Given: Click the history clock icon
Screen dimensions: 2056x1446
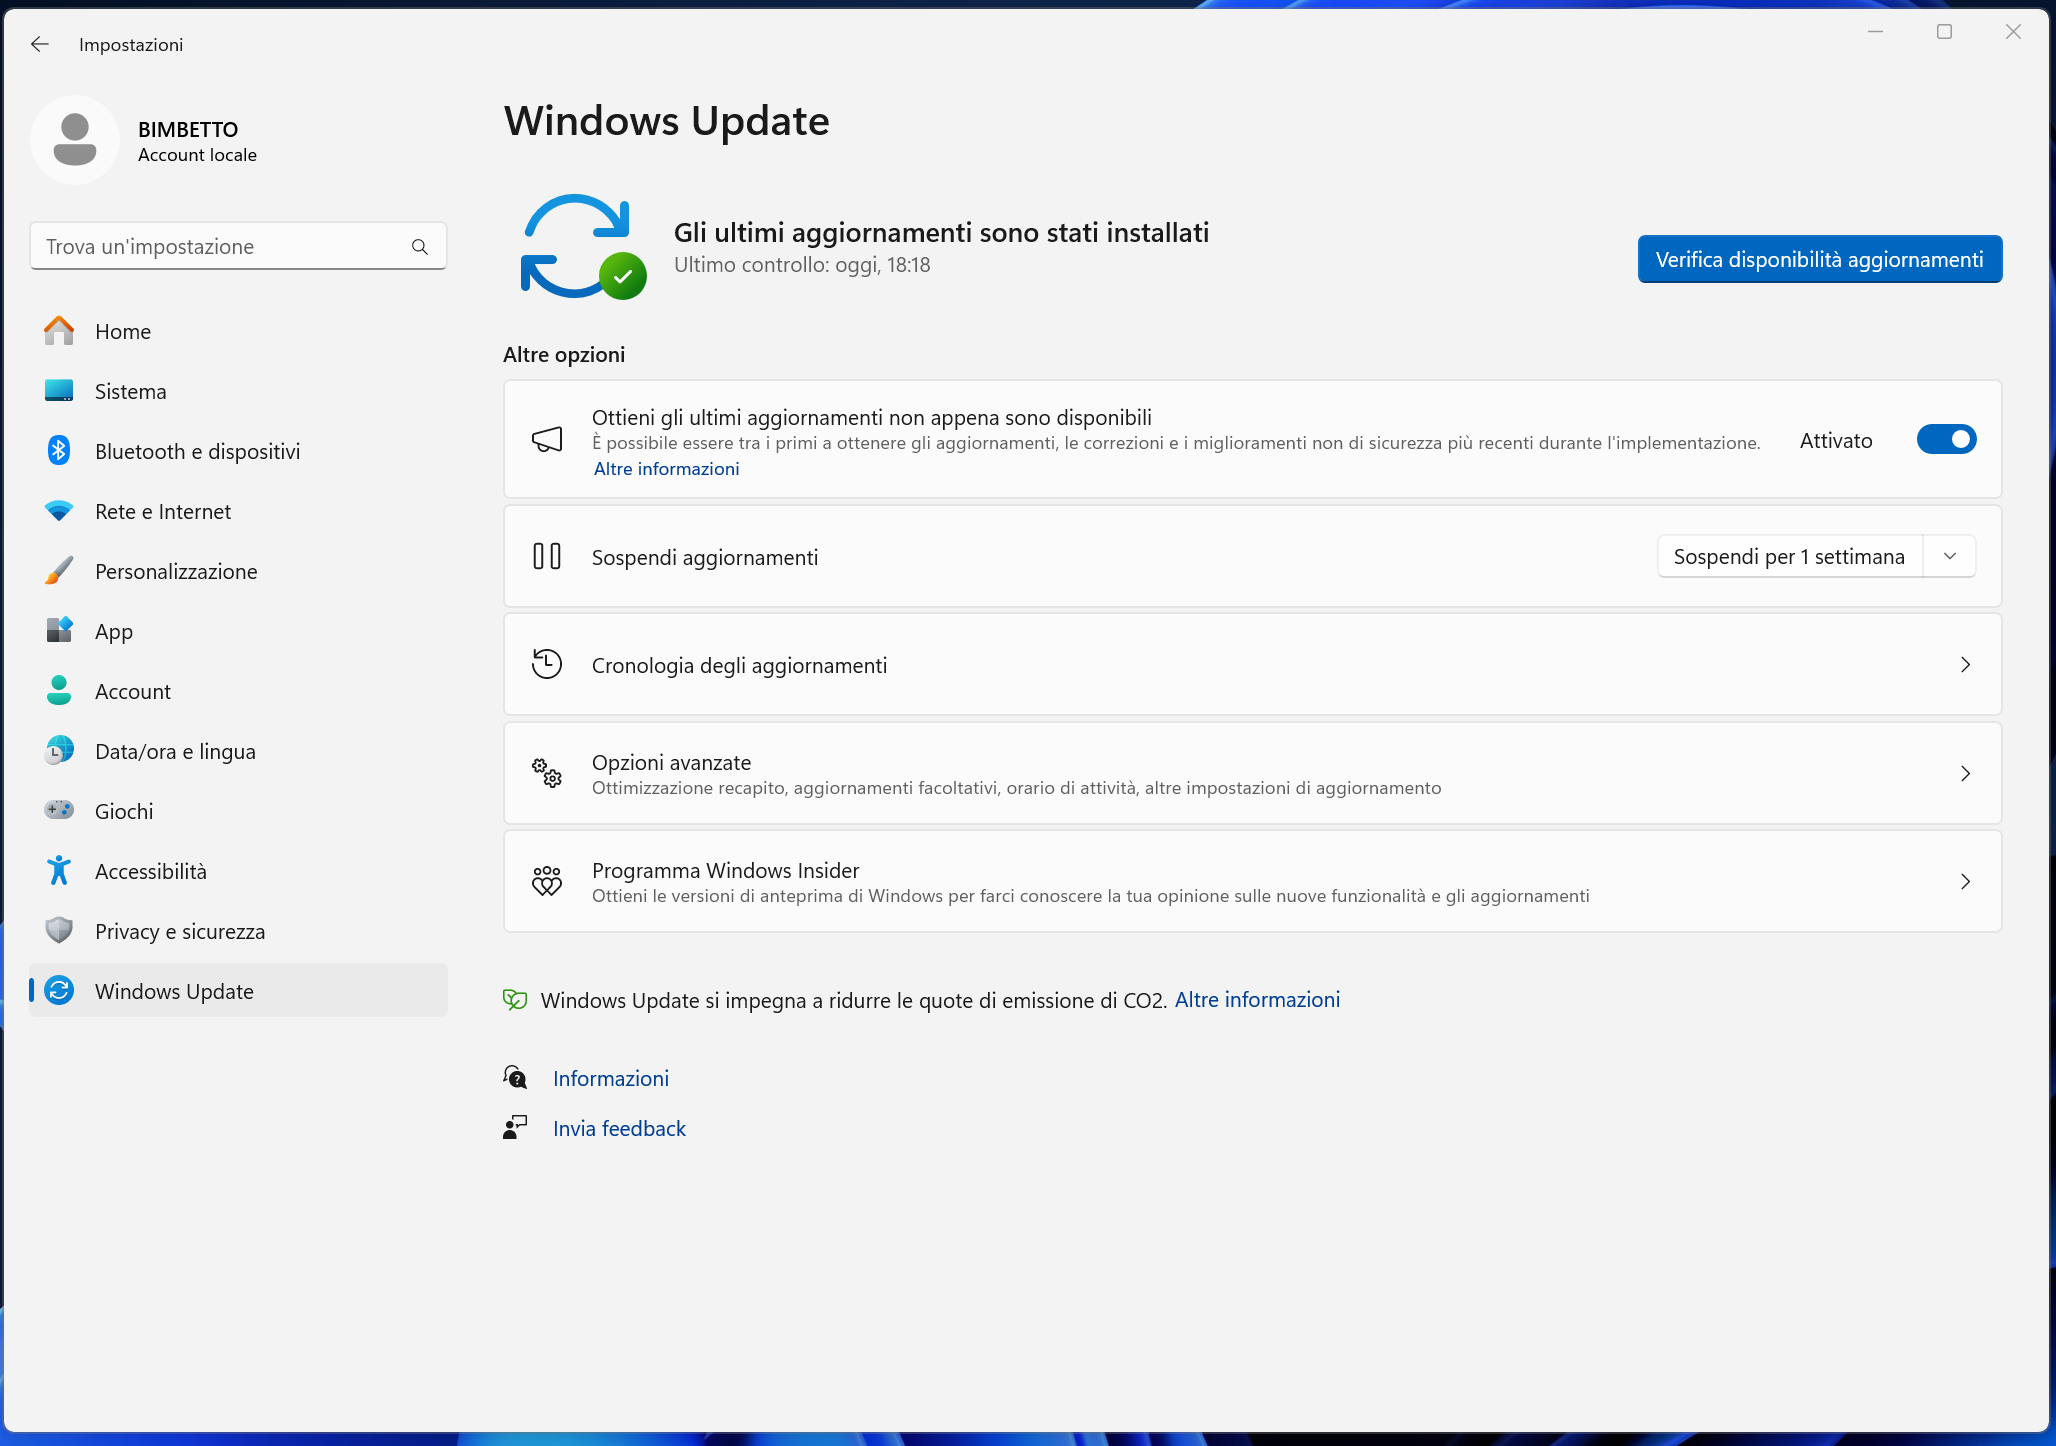Looking at the screenshot, I should pyautogui.click(x=547, y=665).
